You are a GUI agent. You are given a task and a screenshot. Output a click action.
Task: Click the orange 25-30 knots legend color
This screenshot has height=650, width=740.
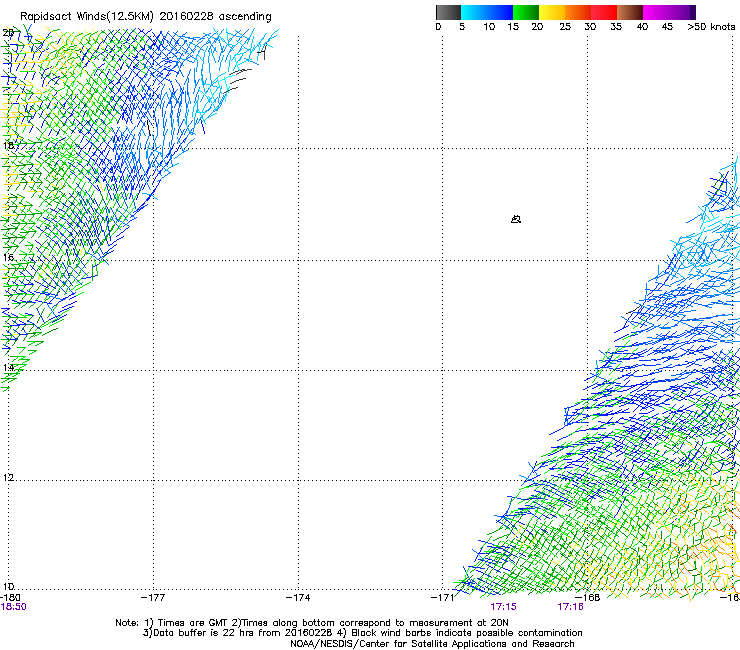pyautogui.click(x=578, y=12)
